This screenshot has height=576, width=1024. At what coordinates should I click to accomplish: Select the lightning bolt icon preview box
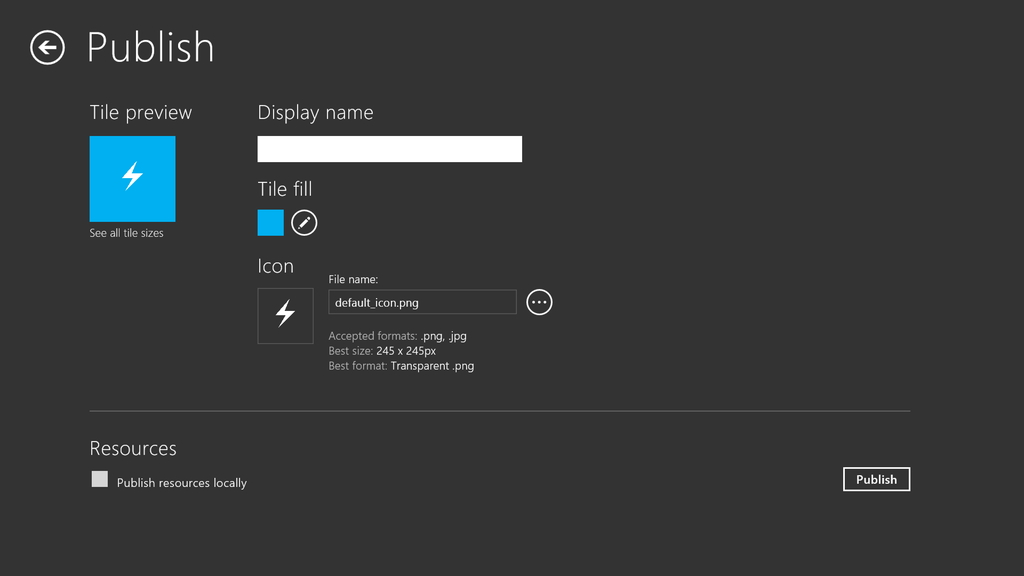pyautogui.click(x=285, y=315)
